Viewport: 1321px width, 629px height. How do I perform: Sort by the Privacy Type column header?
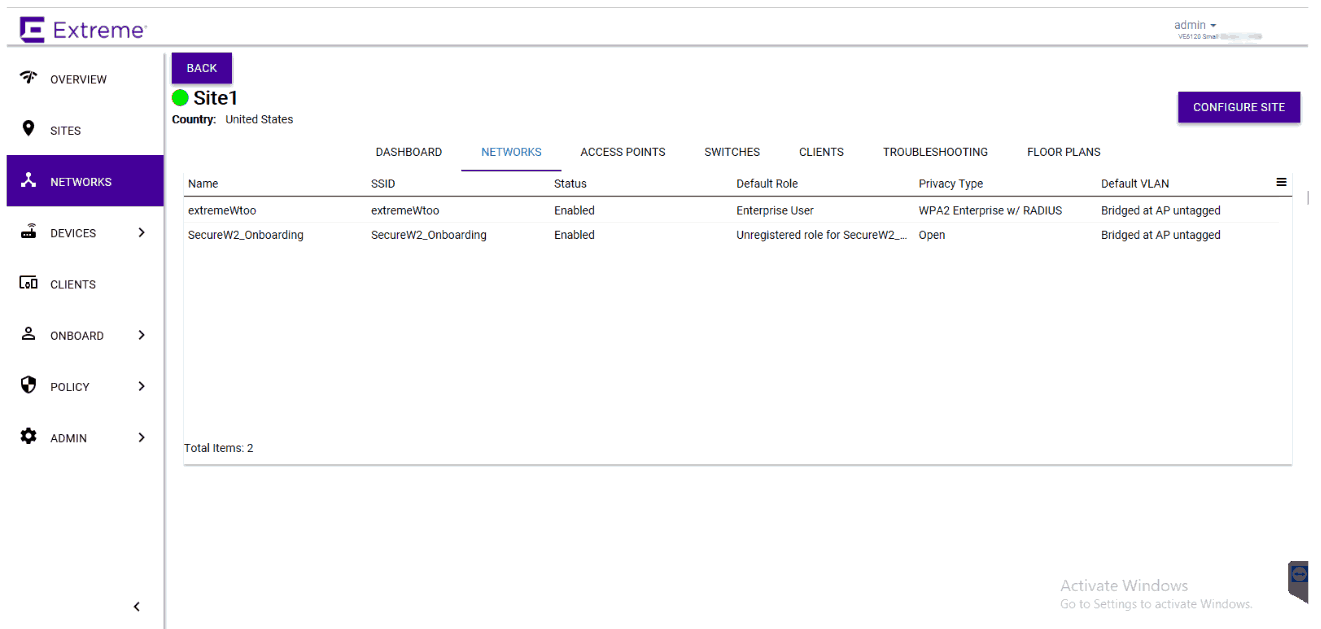(x=951, y=184)
